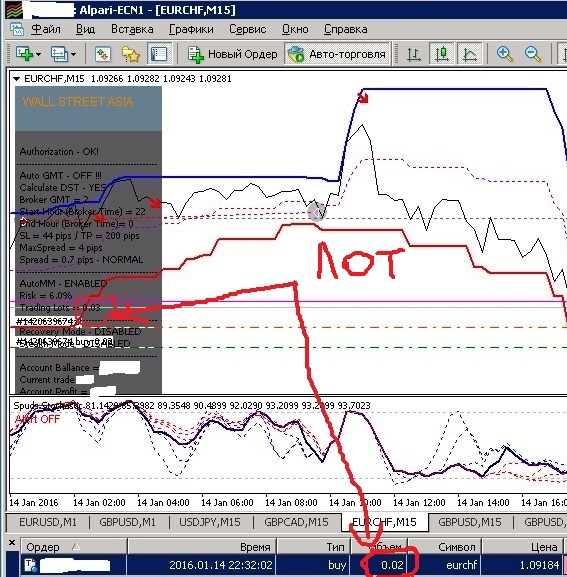Expand the Profiles dropdown arrow
Image resolution: width=567 pixels, height=577 pixels.
pyautogui.click(x=74, y=54)
